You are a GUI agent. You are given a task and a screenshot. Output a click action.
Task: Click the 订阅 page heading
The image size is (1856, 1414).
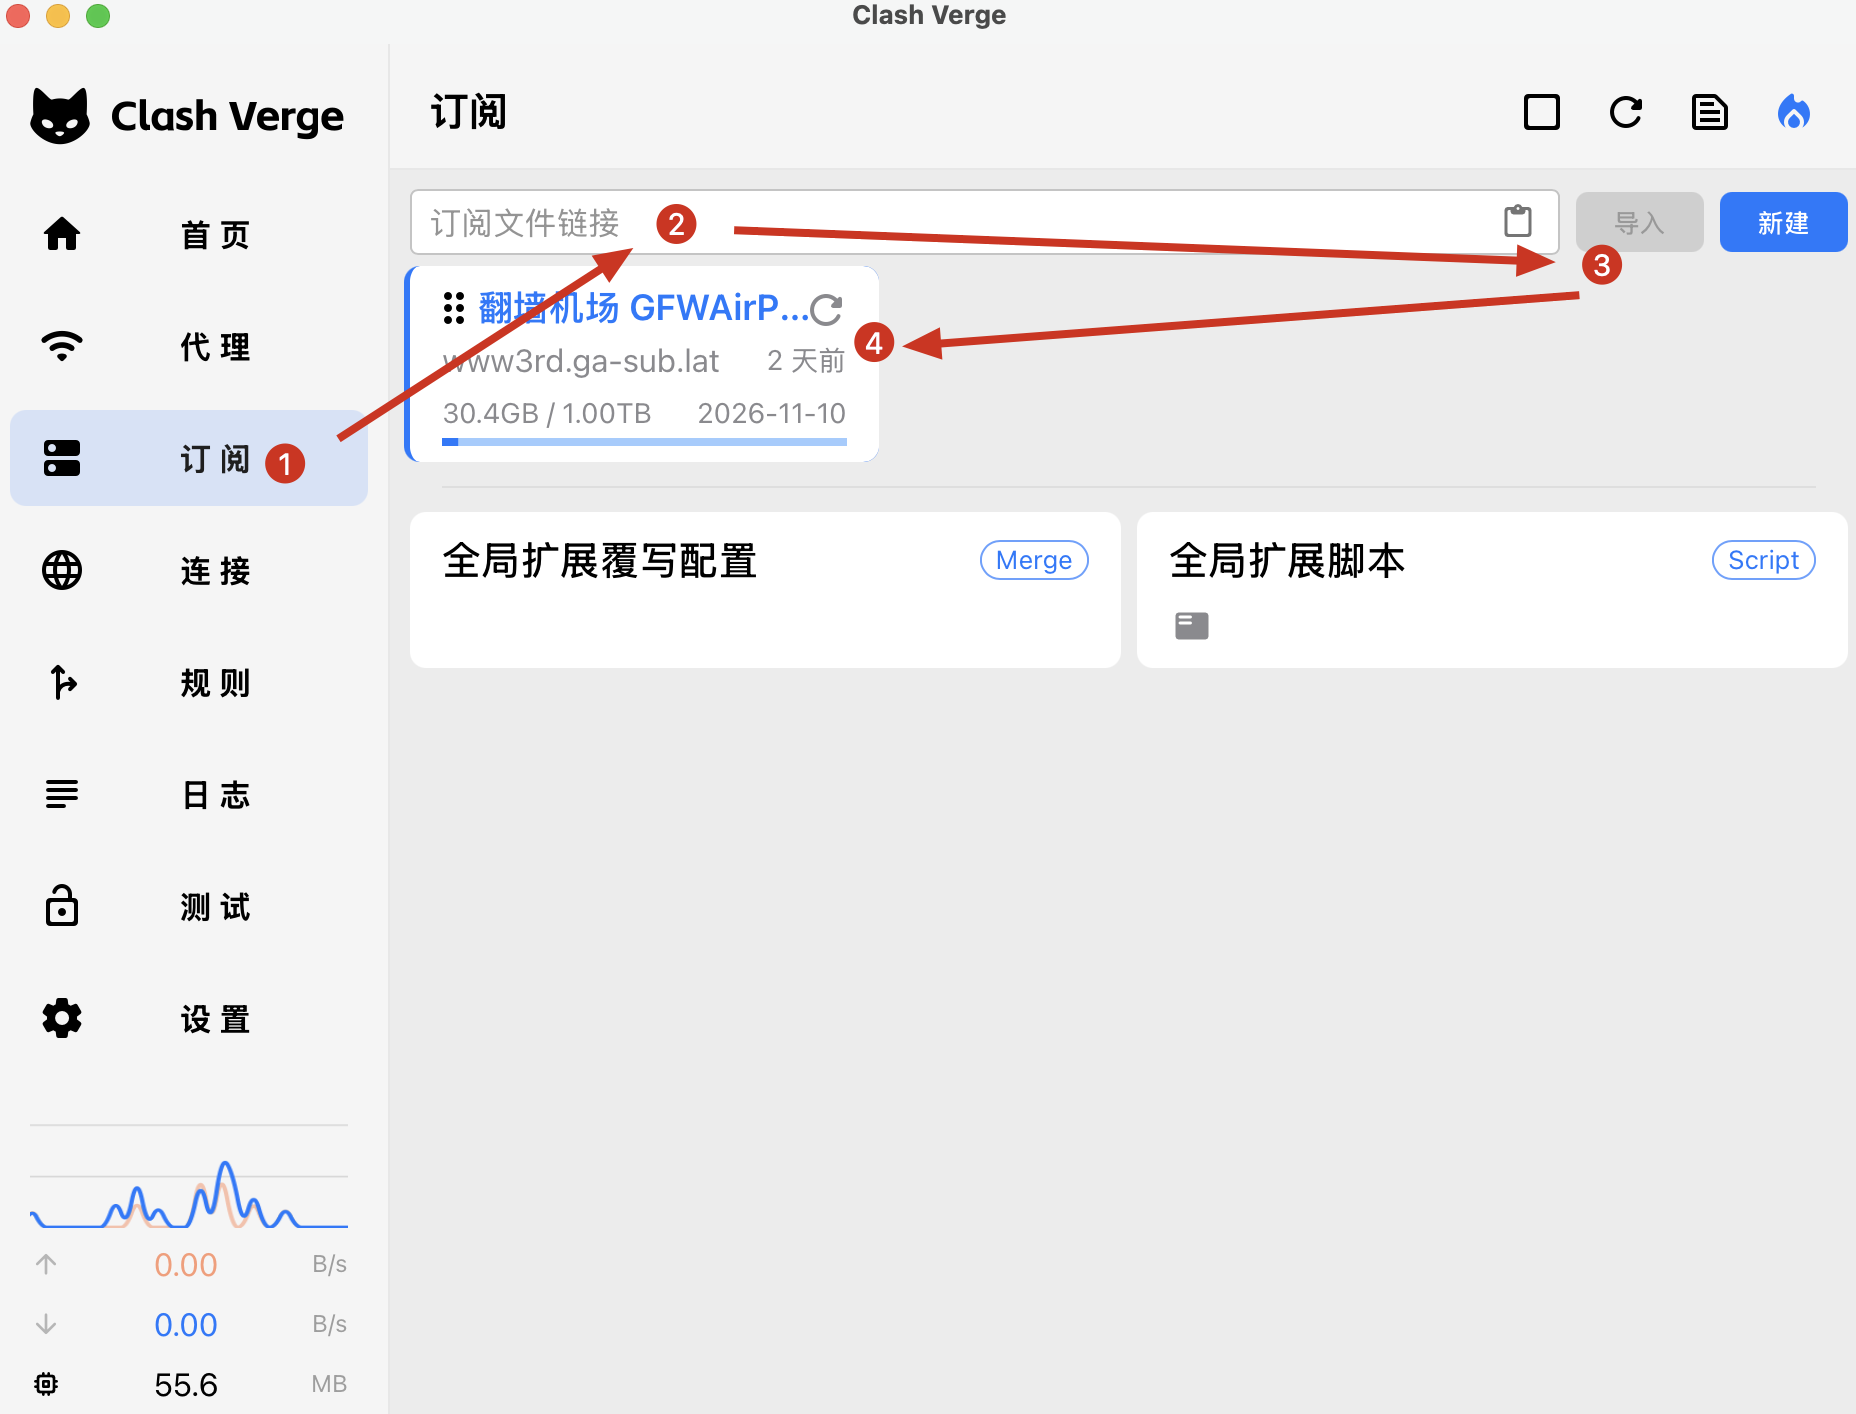point(469,112)
